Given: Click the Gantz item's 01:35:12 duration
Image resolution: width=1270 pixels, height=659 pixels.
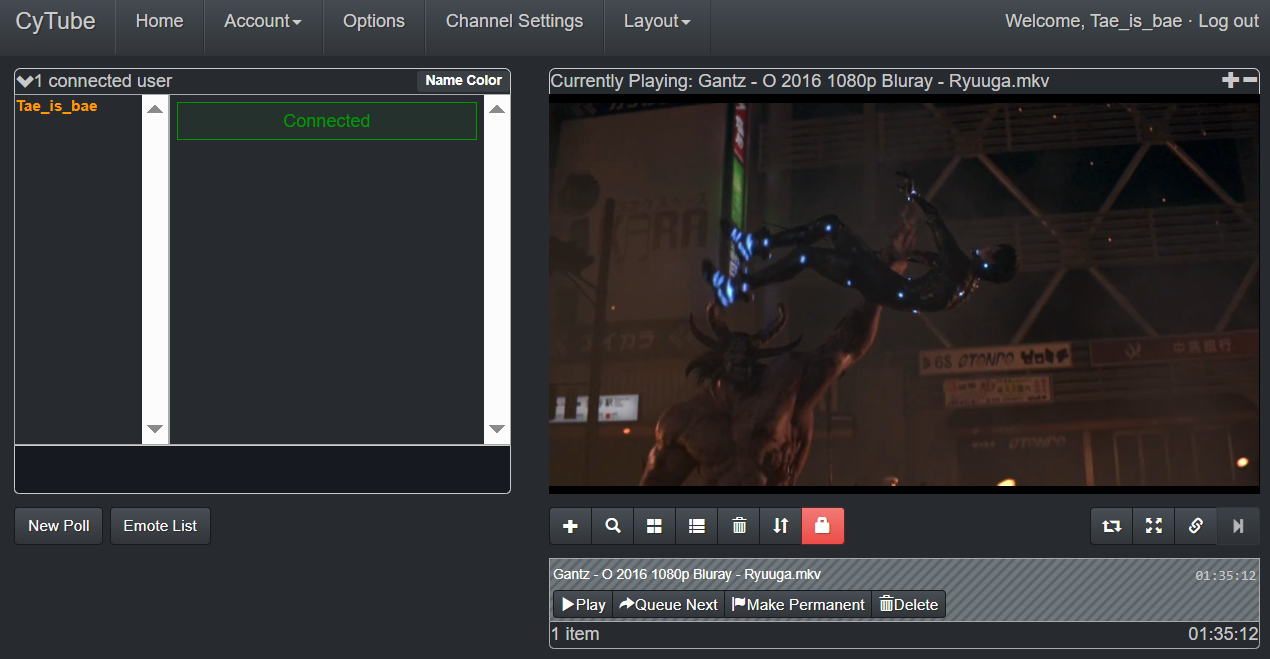Looking at the screenshot, I should click(x=1225, y=576).
